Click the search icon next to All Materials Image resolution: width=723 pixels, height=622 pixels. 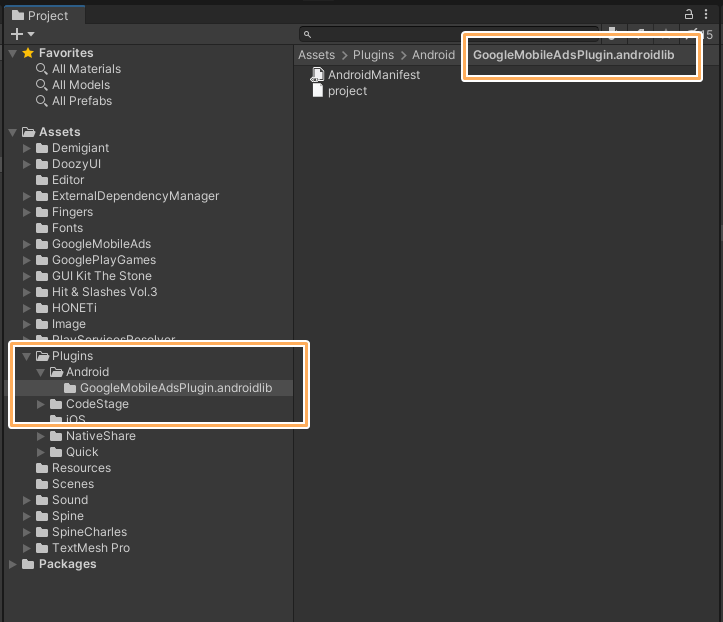(41, 69)
